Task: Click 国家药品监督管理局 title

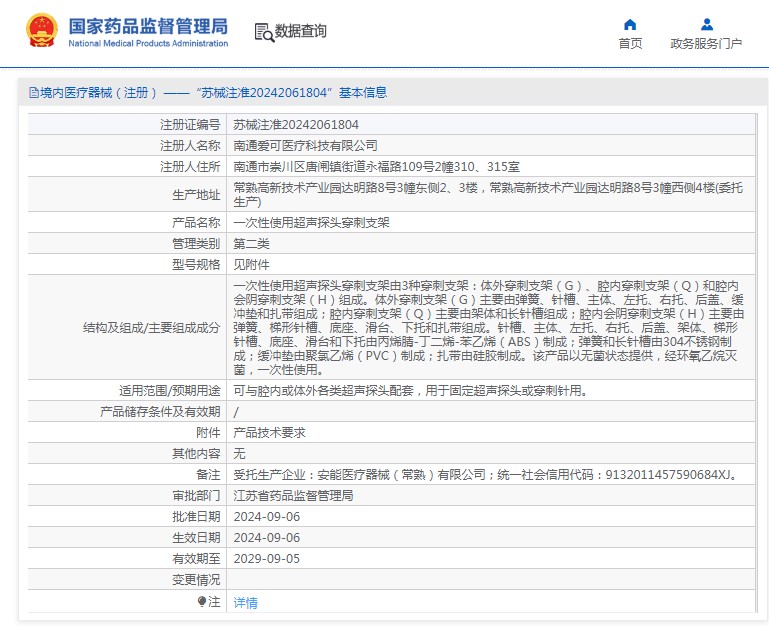Action: pyautogui.click(x=148, y=26)
